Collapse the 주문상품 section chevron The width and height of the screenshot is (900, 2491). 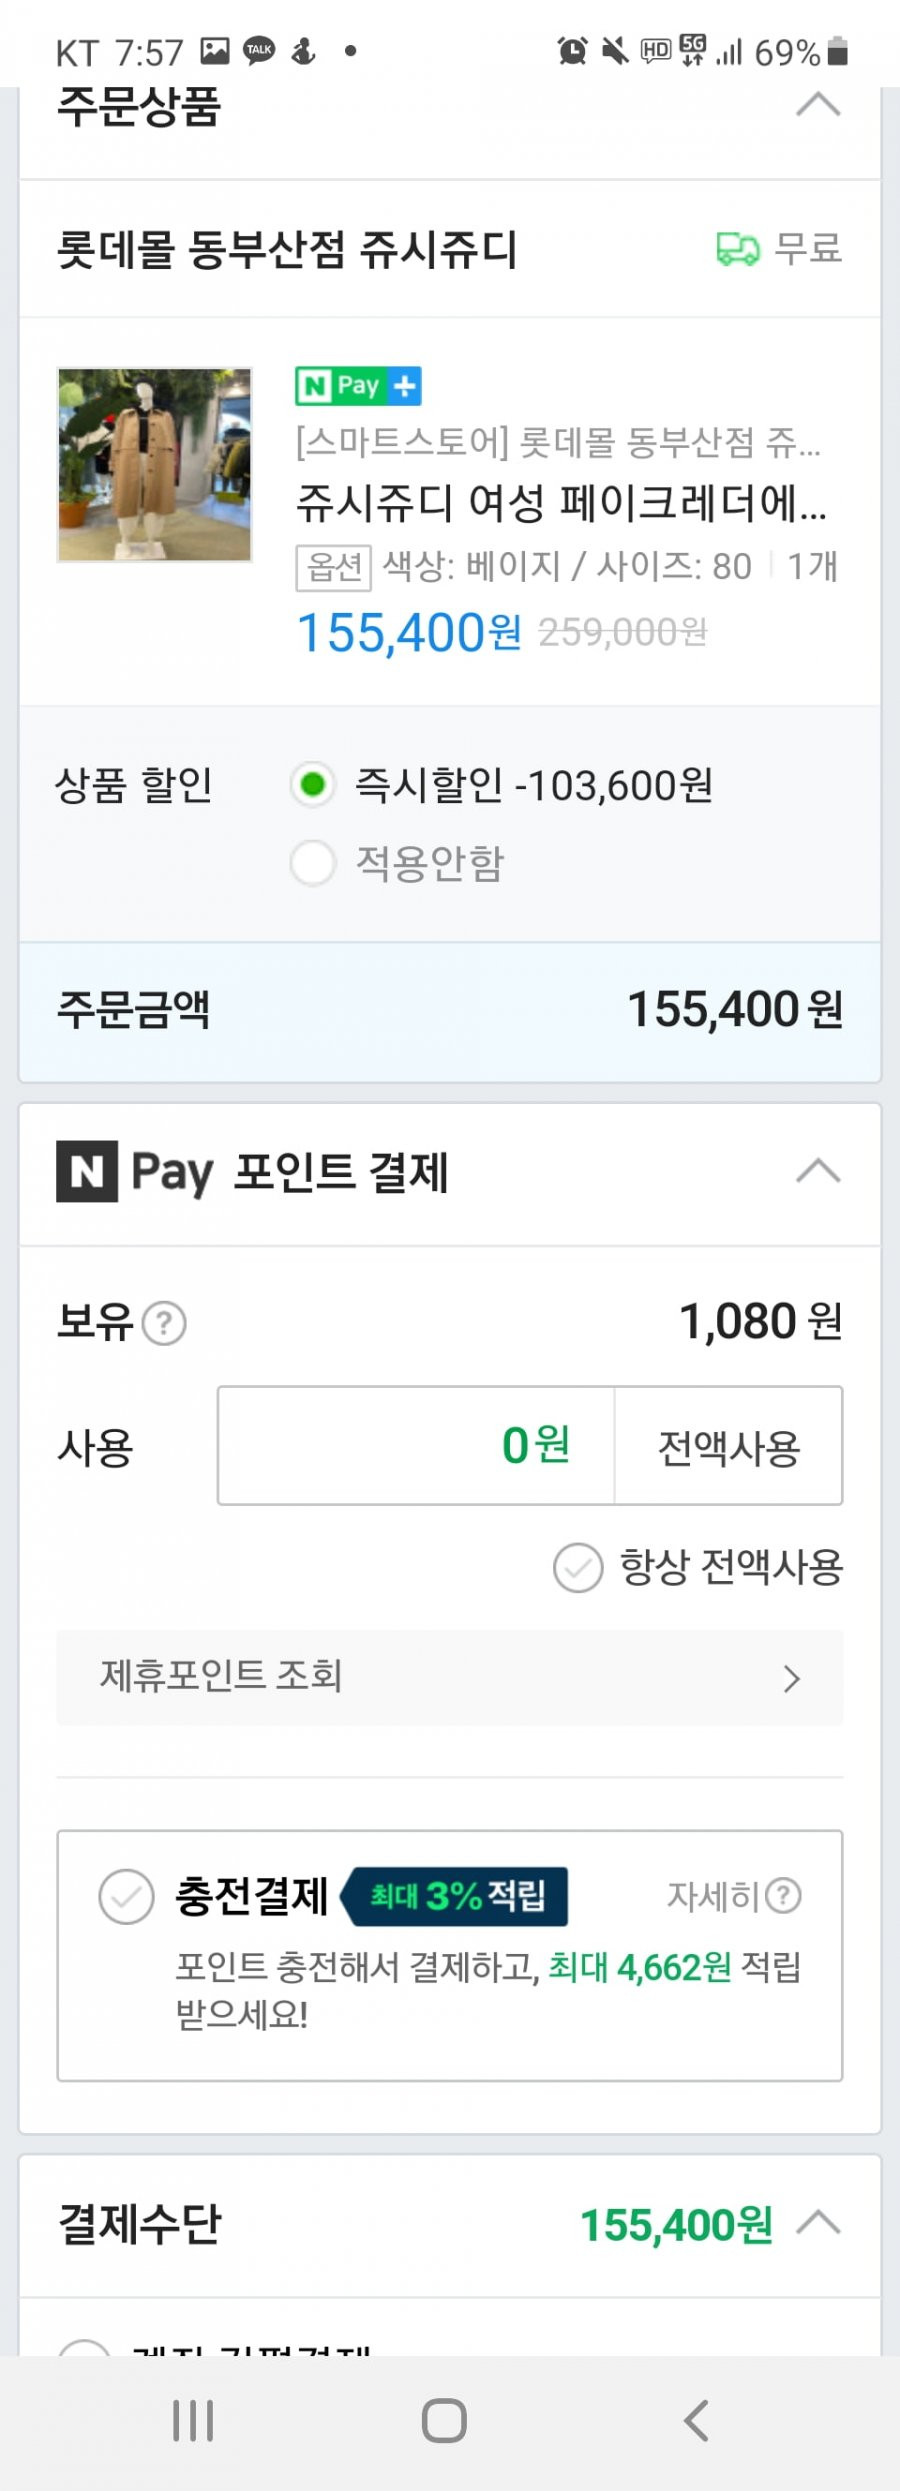click(x=818, y=104)
